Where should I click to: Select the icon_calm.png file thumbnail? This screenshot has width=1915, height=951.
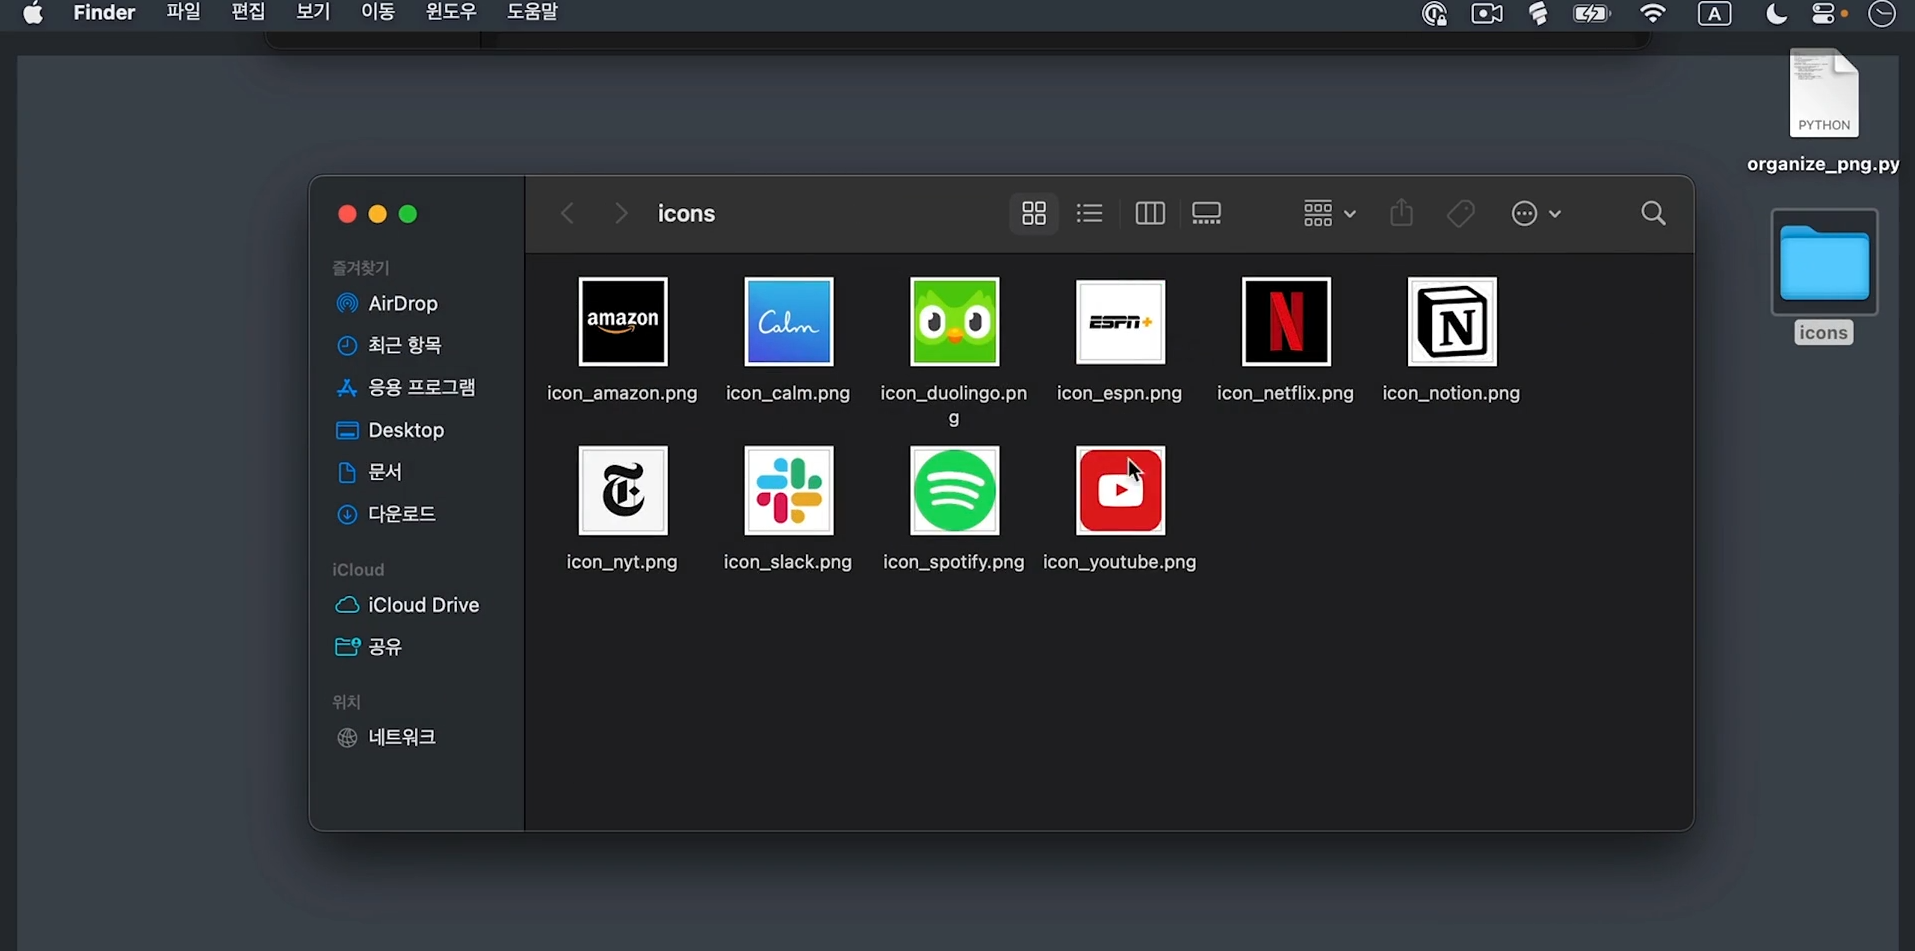tap(788, 322)
